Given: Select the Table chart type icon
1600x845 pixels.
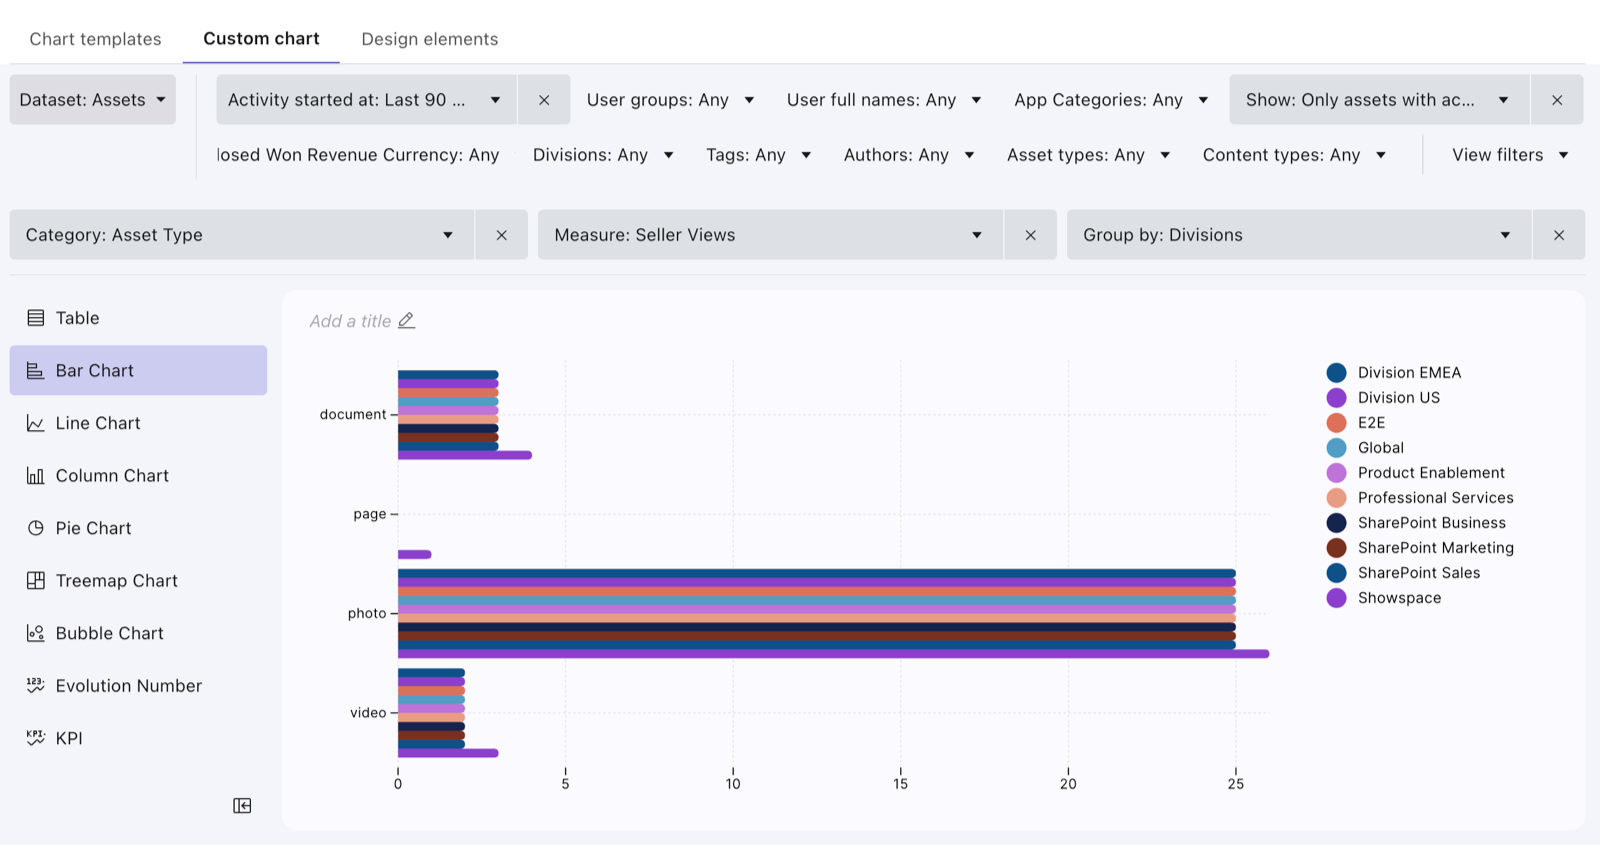Looking at the screenshot, I should tap(36, 318).
